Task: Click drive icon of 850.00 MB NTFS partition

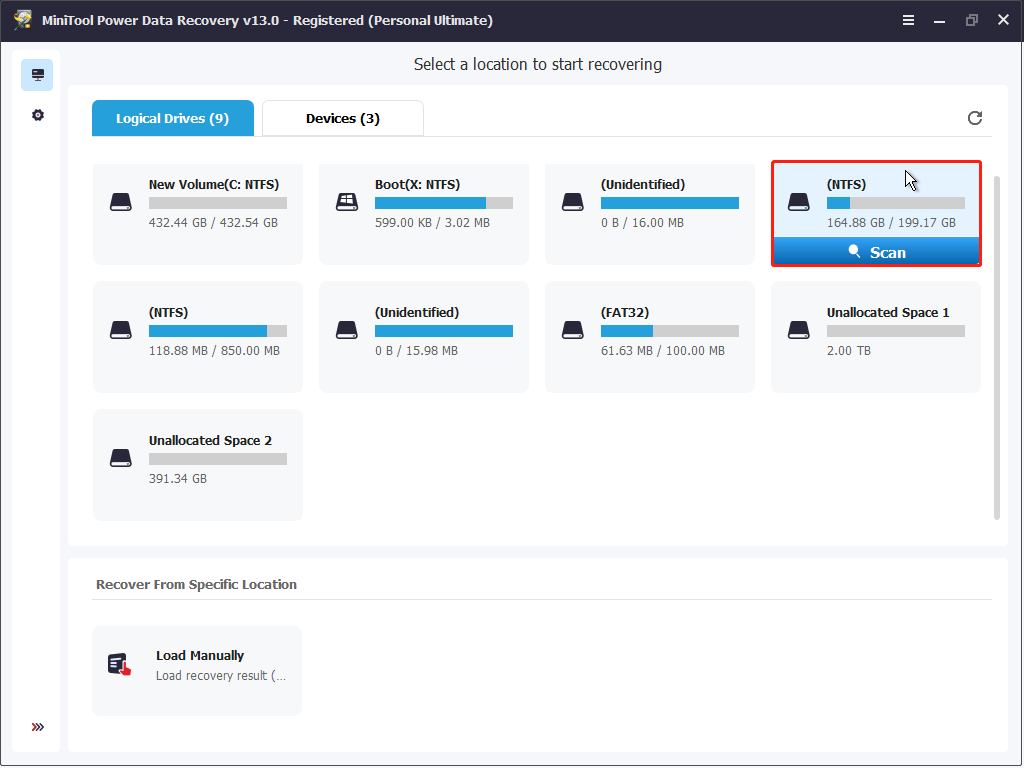Action: (121, 330)
